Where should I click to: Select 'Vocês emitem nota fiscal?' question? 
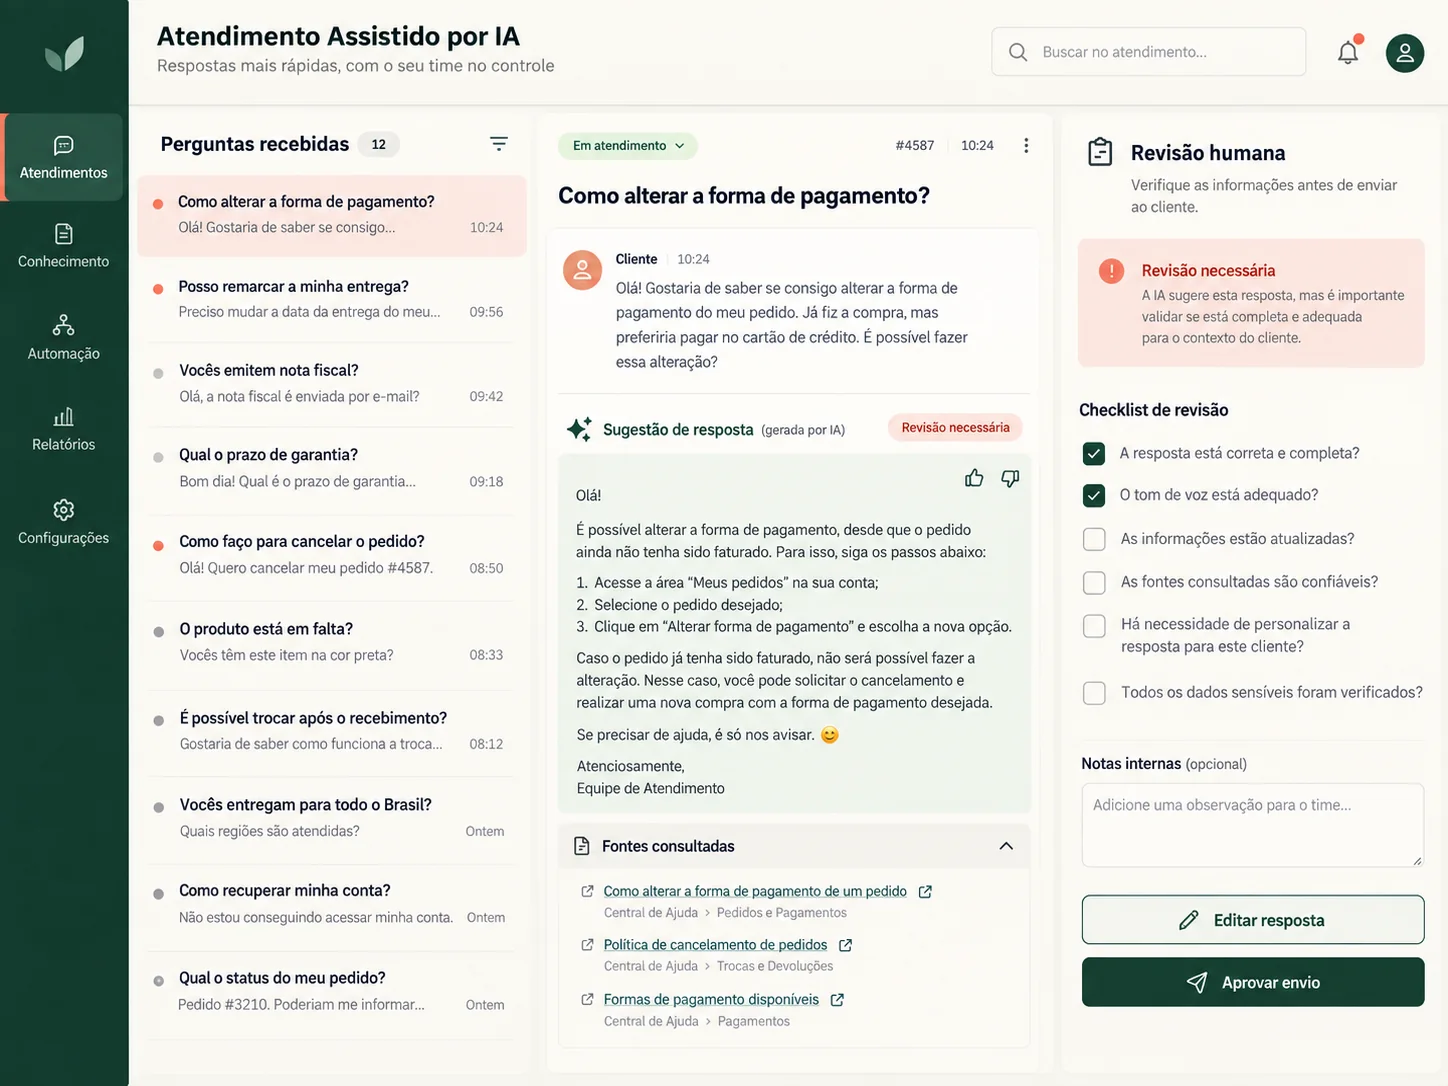[x=332, y=383]
